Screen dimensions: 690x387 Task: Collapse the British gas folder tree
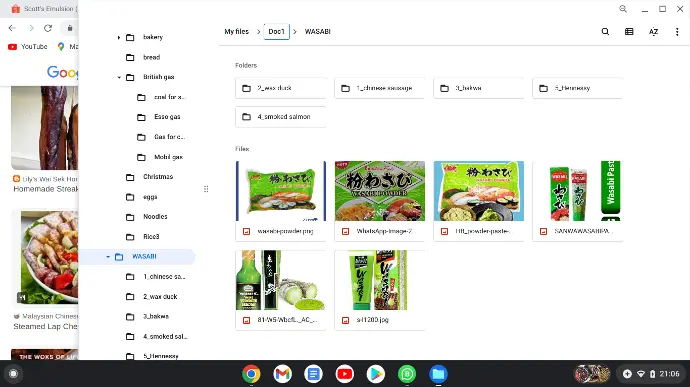(x=119, y=77)
